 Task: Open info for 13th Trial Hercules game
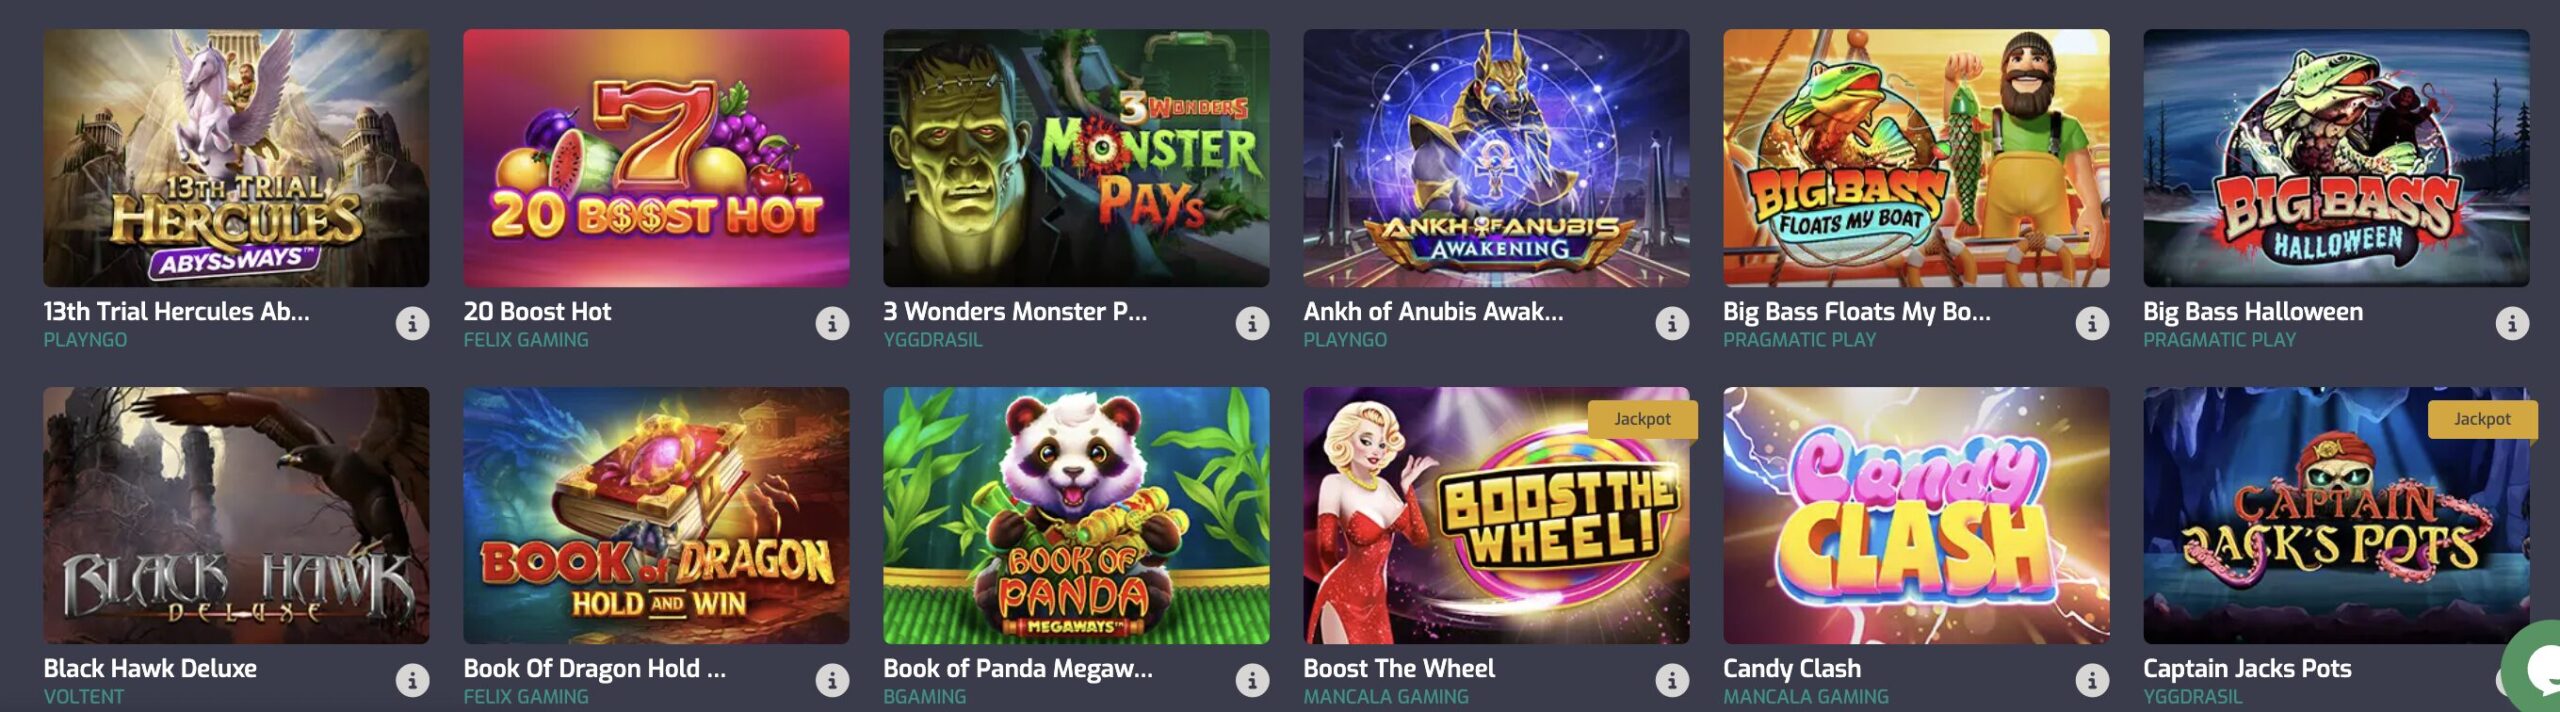click(x=412, y=323)
